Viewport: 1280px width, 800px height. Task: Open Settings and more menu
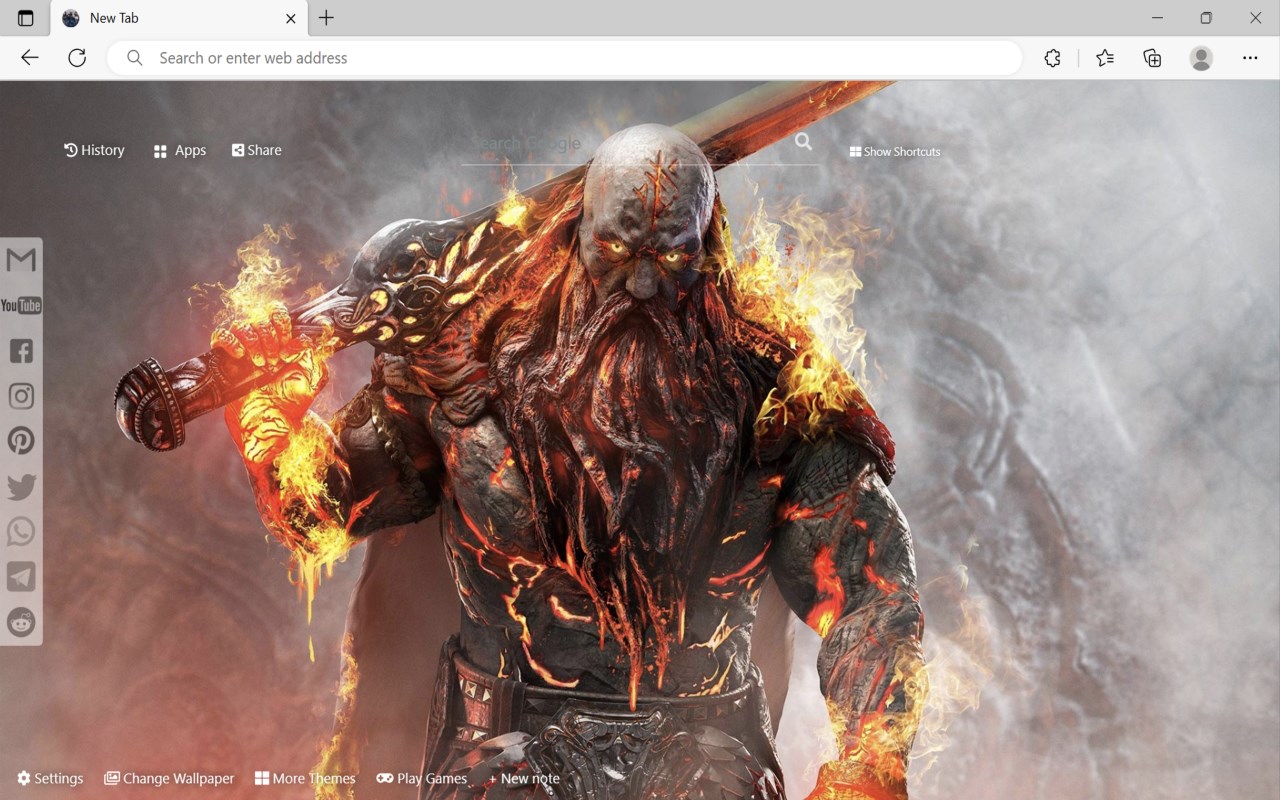pyautogui.click(x=1250, y=58)
